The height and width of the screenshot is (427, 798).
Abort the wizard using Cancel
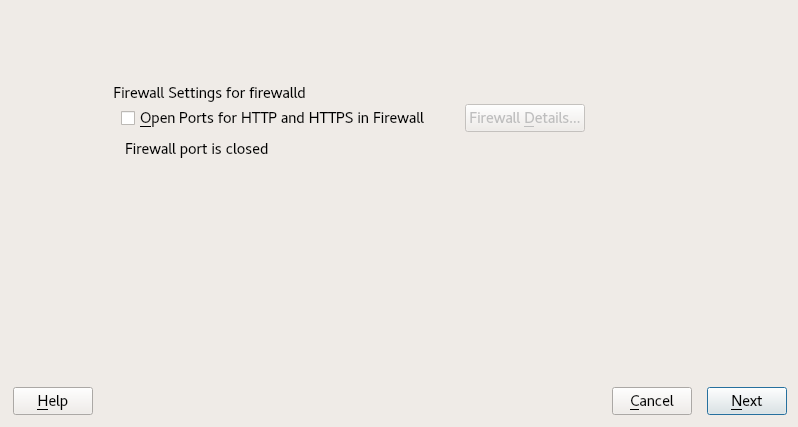pyautogui.click(x=651, y=401)
